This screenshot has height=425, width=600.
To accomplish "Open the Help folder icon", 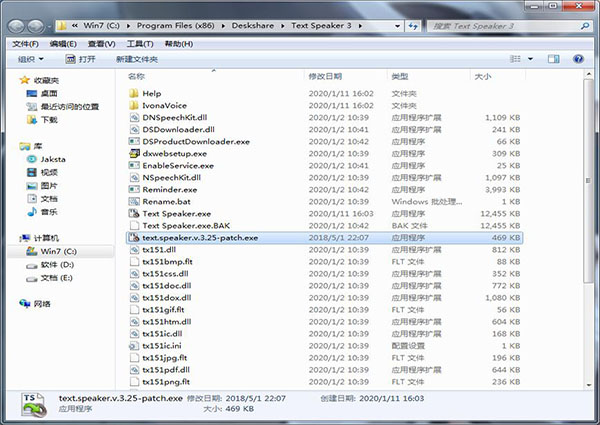I will [134, 93].
